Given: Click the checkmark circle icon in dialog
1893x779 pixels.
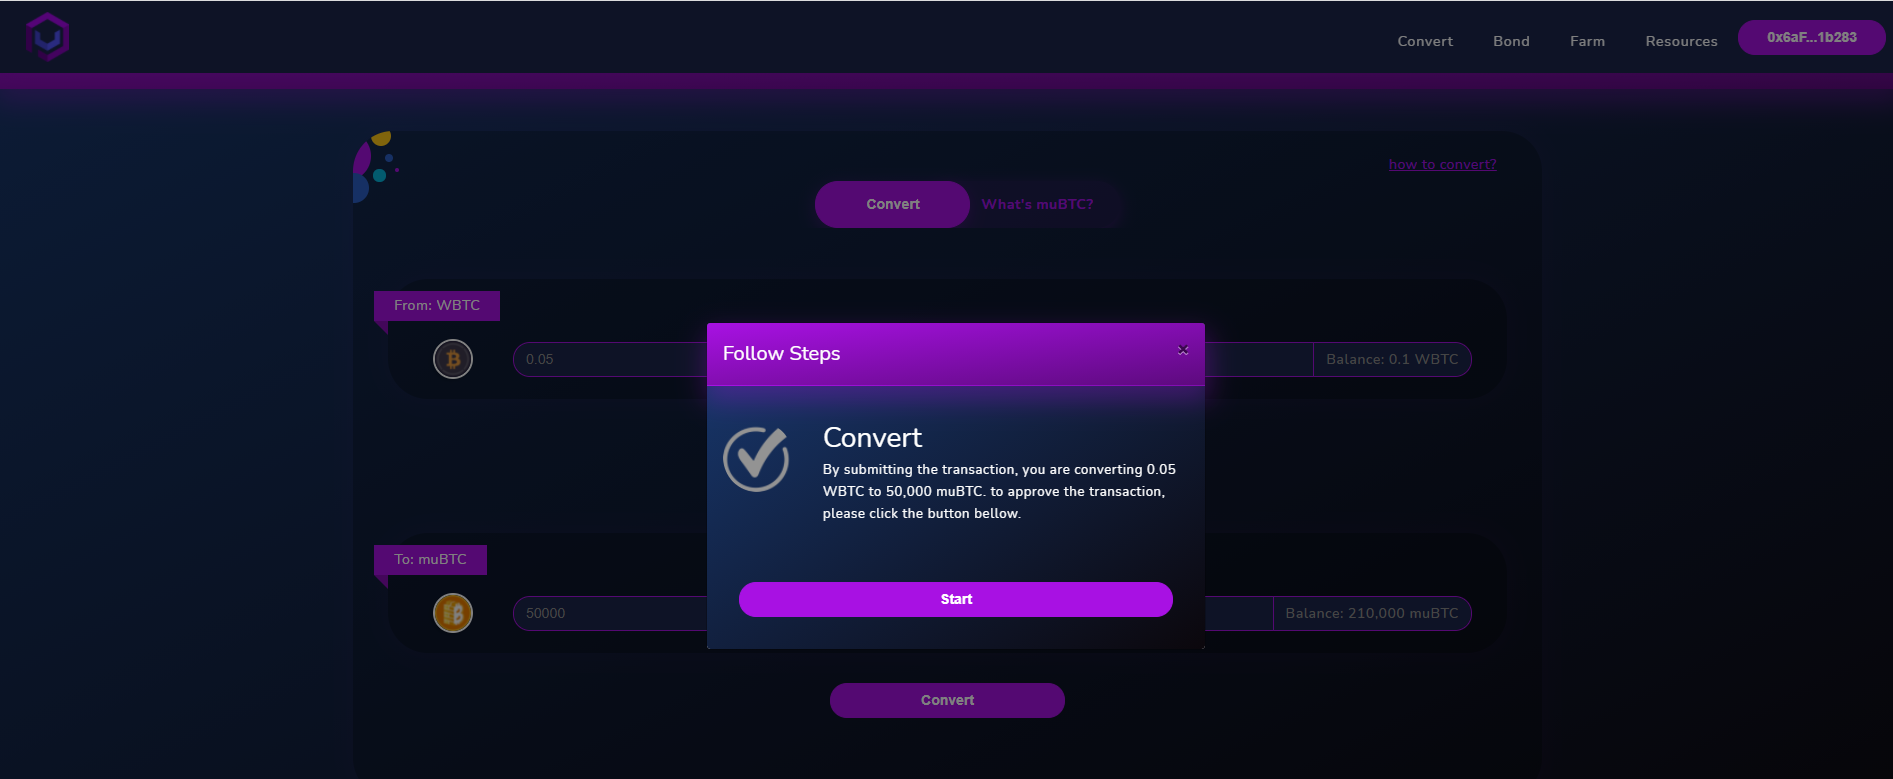Looking at the screenshot, I should 757,459.
